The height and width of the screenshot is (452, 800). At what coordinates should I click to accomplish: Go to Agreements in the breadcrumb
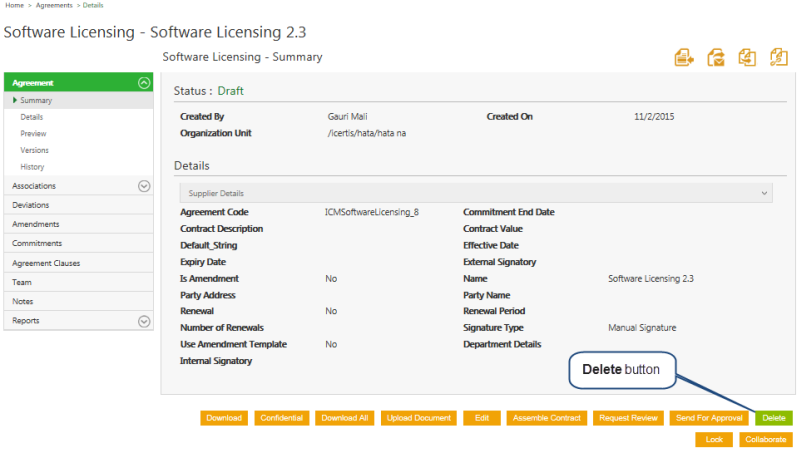(54, 5)
